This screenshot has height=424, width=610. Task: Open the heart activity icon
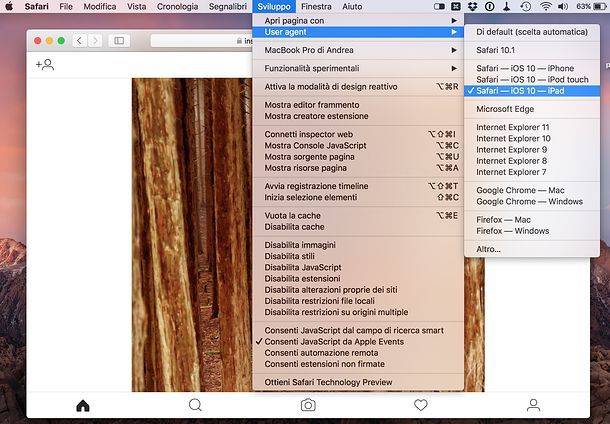[421, 405]
